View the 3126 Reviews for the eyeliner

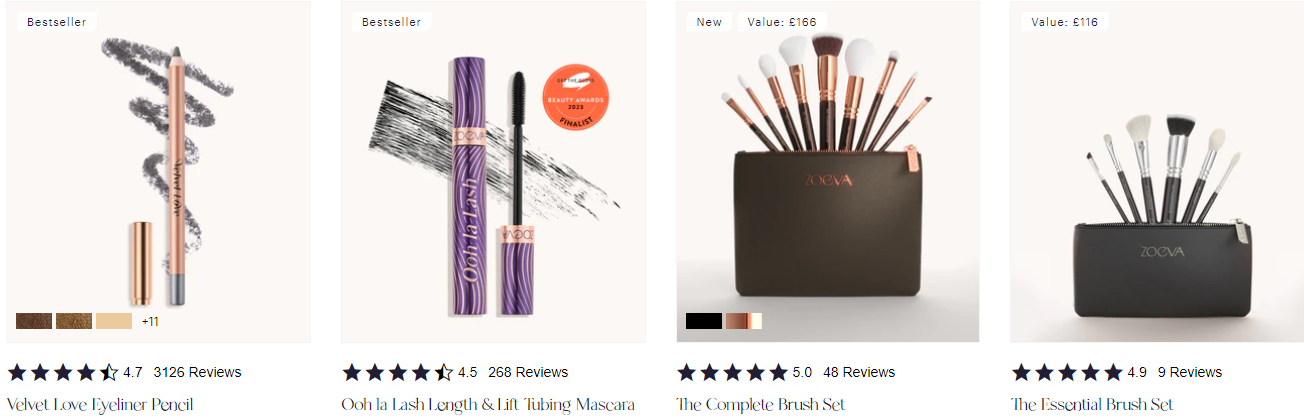pyautogui.click(x=197, y=372)
